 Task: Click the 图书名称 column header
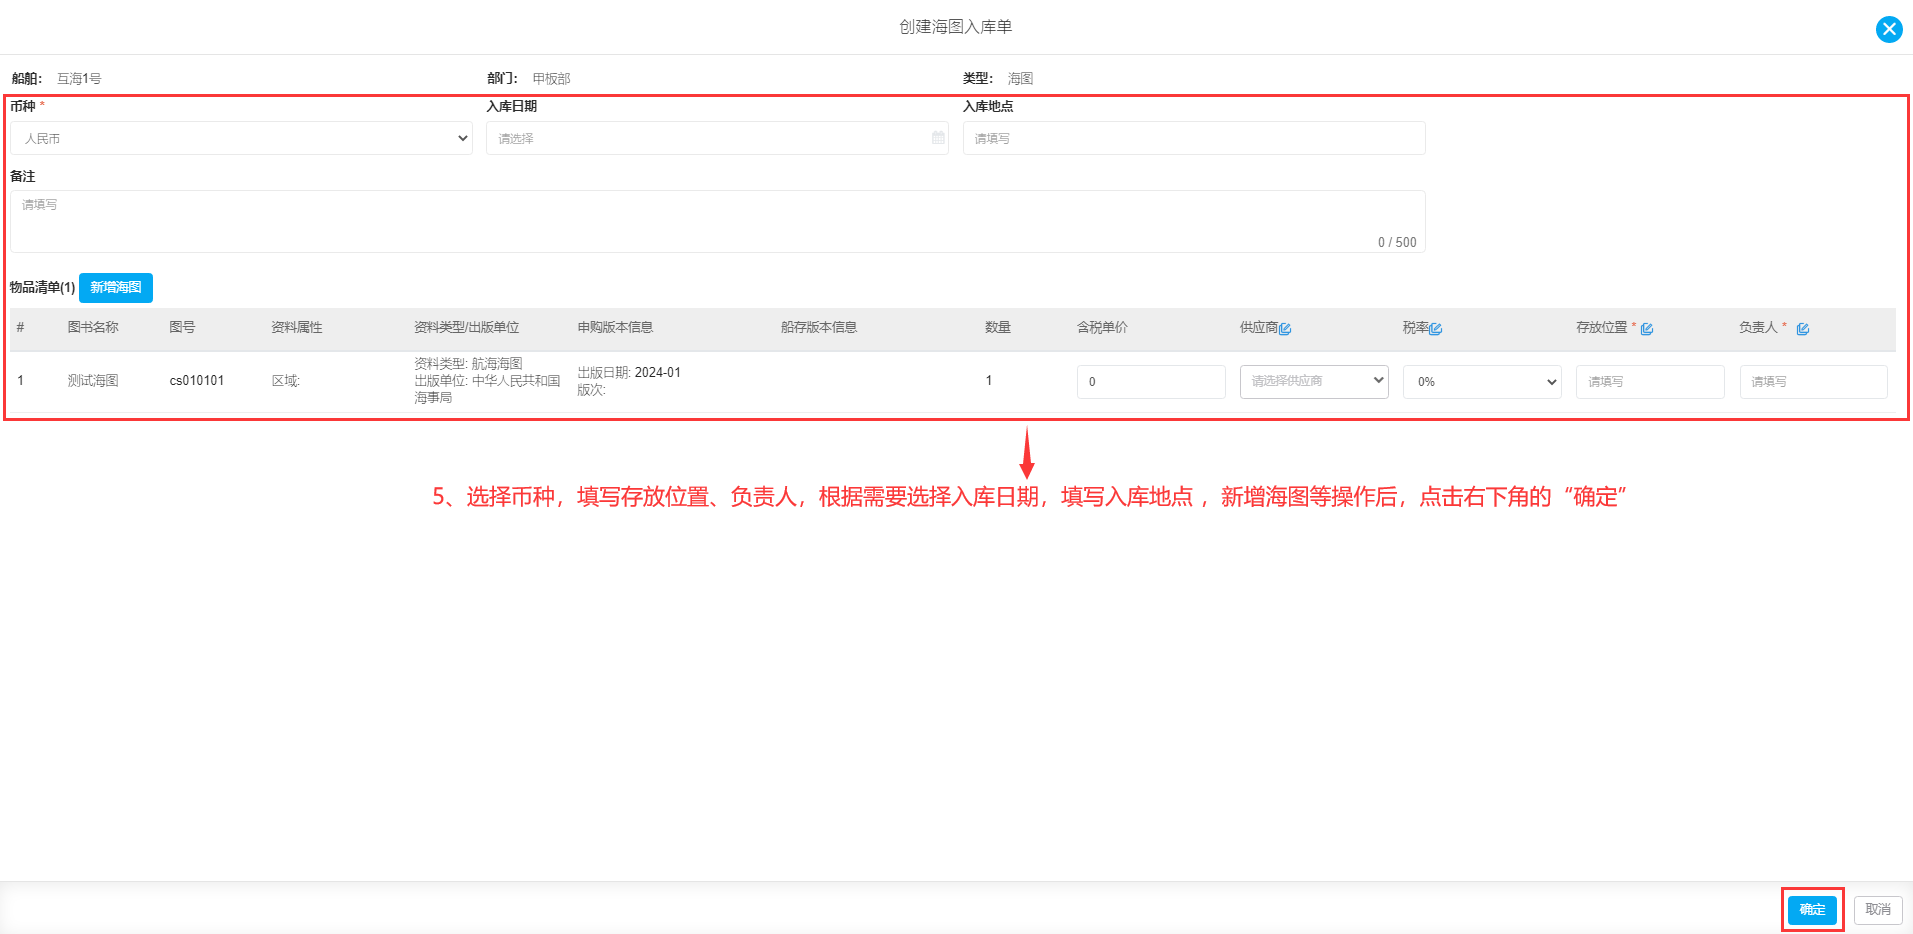pos(93,328)
